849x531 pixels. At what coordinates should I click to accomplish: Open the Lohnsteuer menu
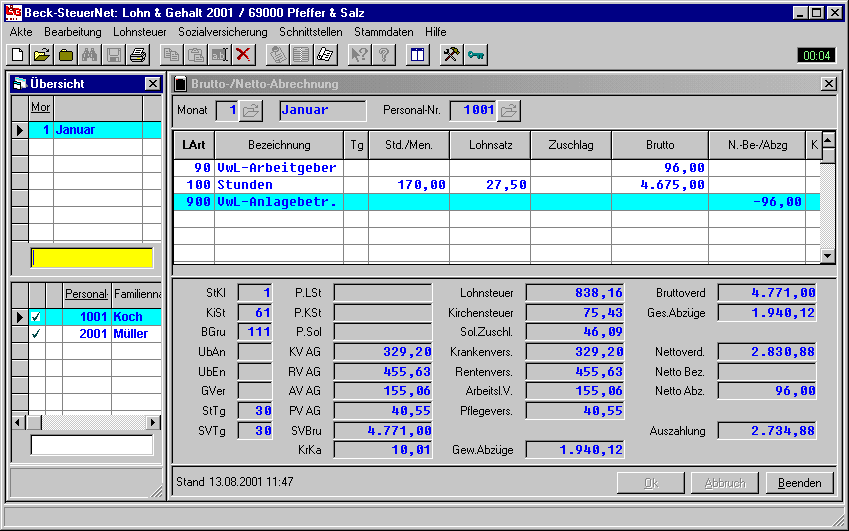(x=140, y=32)
